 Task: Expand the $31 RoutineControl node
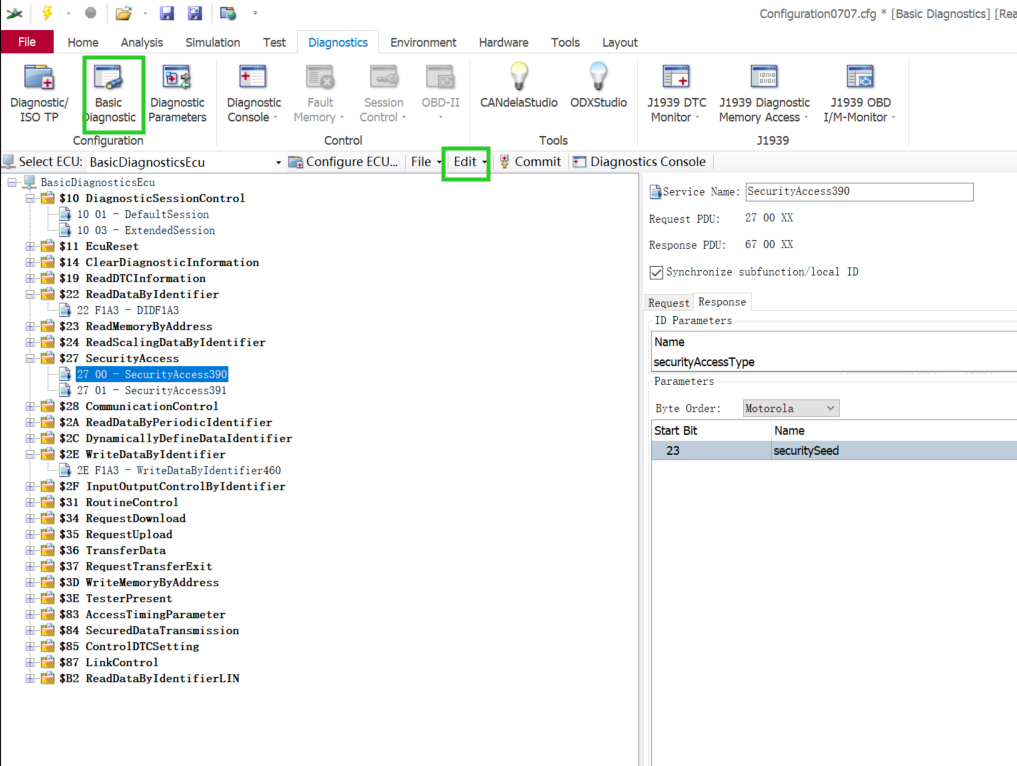pyautogui.click(x=30, y=503)
